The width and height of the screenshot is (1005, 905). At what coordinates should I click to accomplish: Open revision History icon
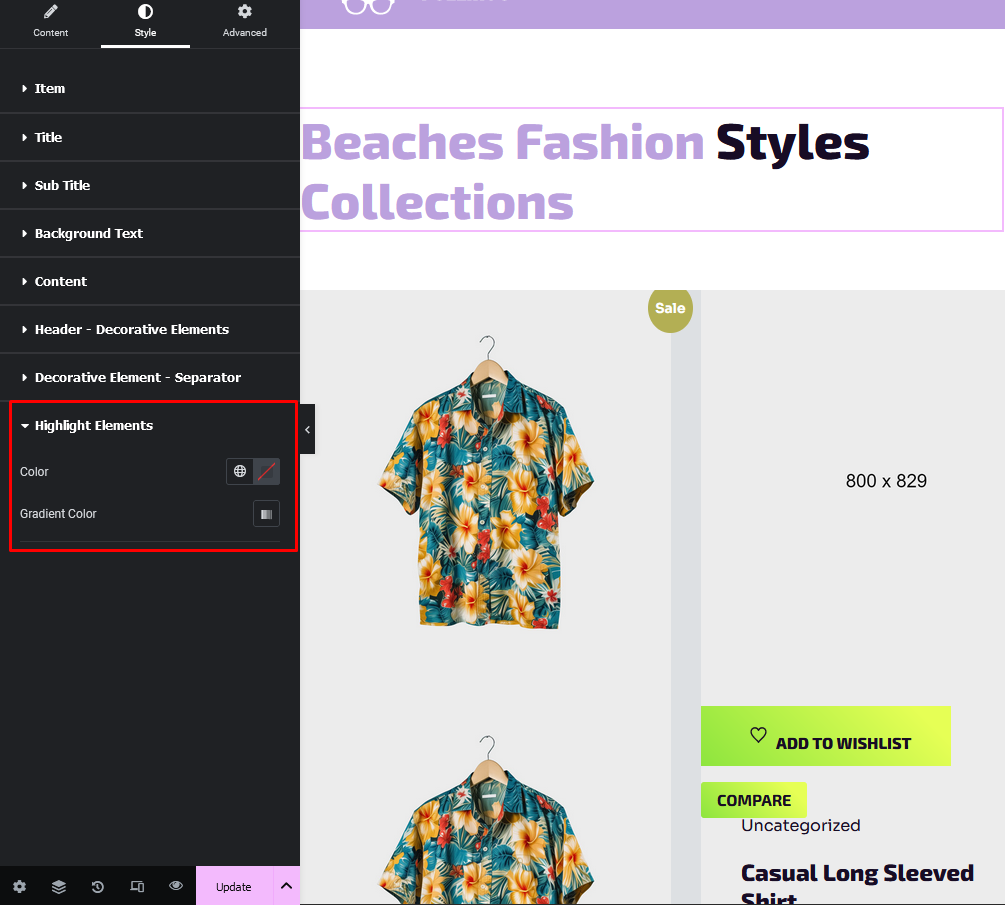coord(97,886)
